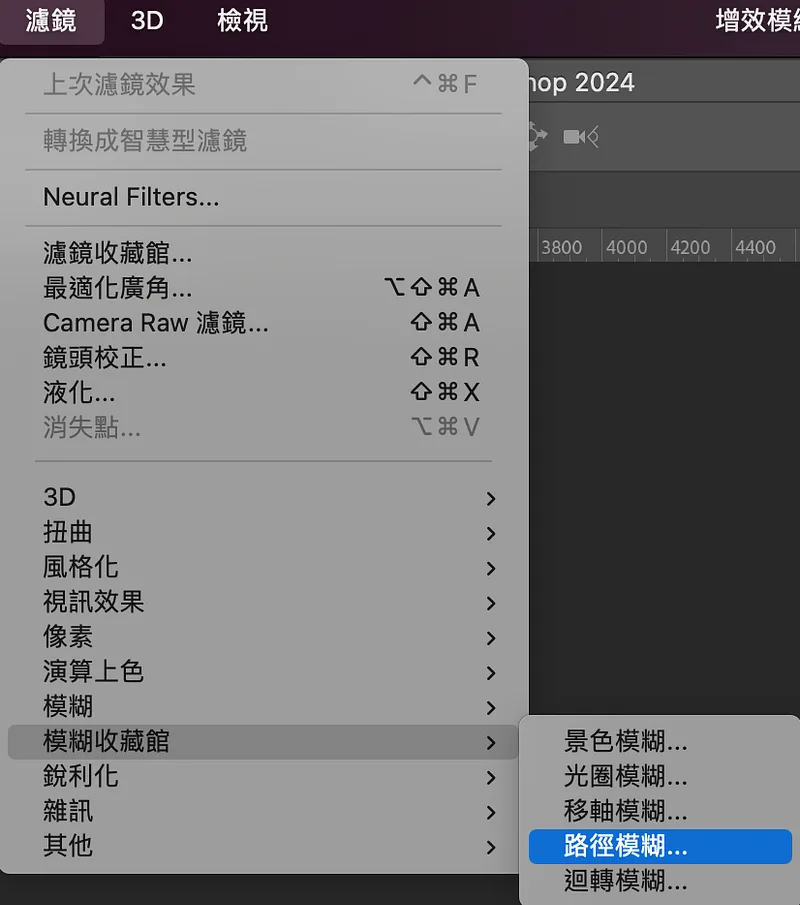Open the 濾鏡 menu in menu bar
This screenshot has height=905, width=800.
click(51, 21)
